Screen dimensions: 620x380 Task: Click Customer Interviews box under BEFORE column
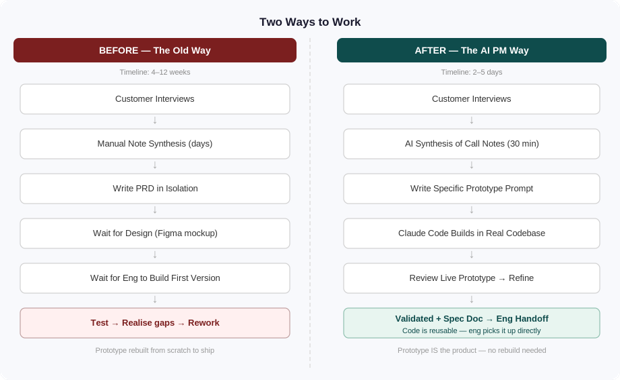[155, 99]
